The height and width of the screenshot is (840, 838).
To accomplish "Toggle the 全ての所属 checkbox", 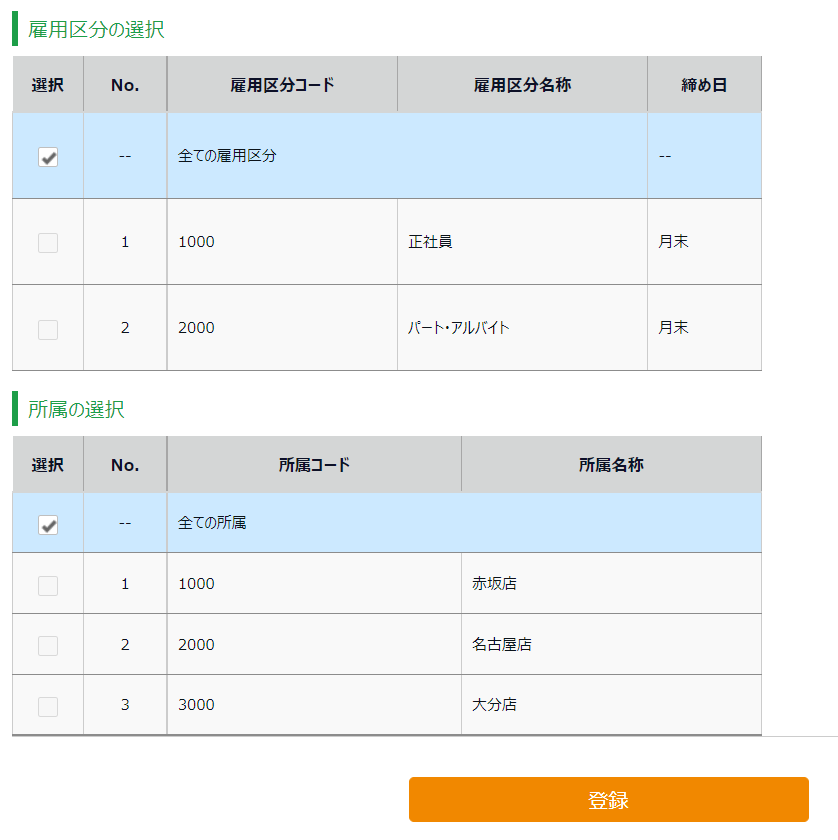I will pos(48,525).
